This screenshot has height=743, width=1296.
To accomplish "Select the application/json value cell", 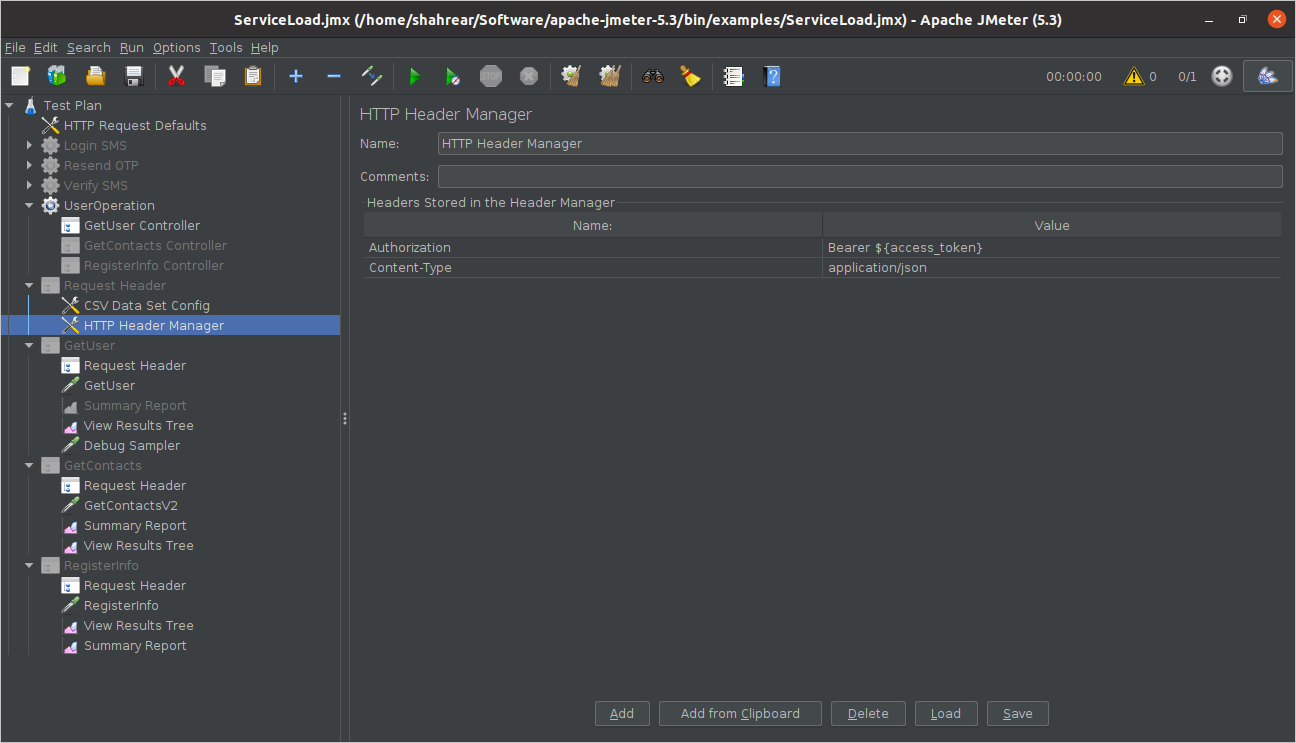I will point(1052,267).
